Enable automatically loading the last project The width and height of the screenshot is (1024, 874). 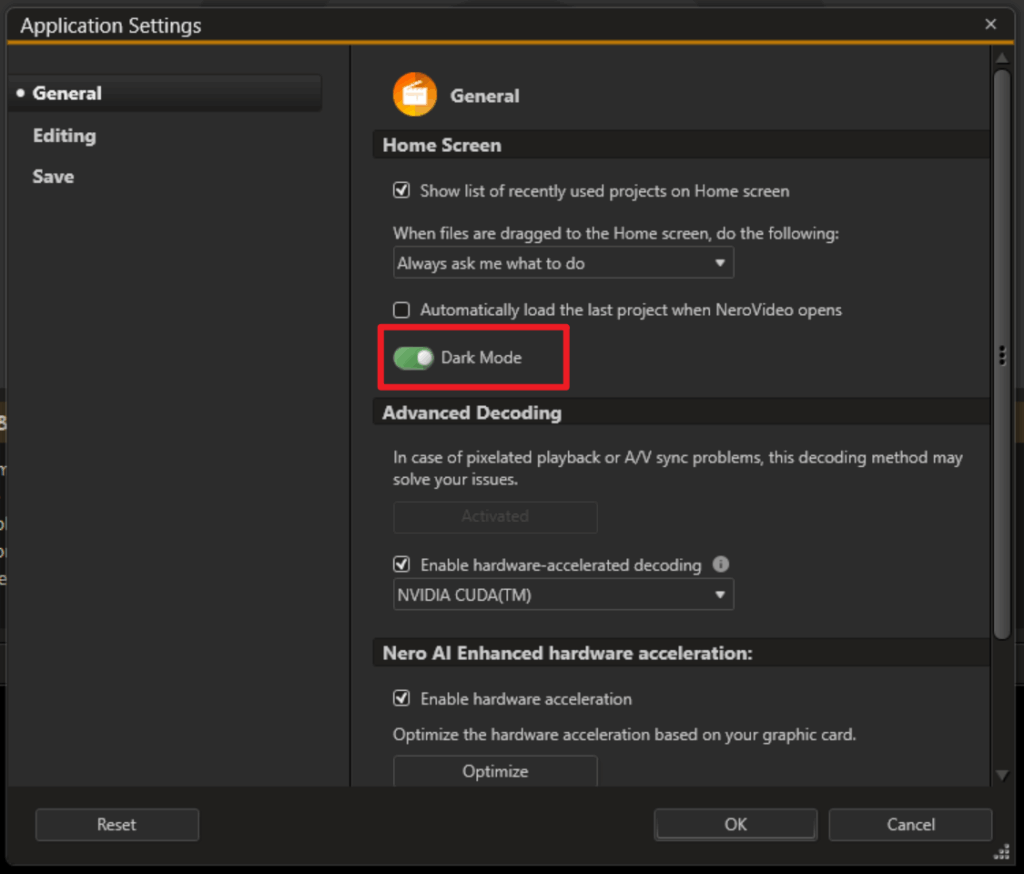click(x=401, y=310)
